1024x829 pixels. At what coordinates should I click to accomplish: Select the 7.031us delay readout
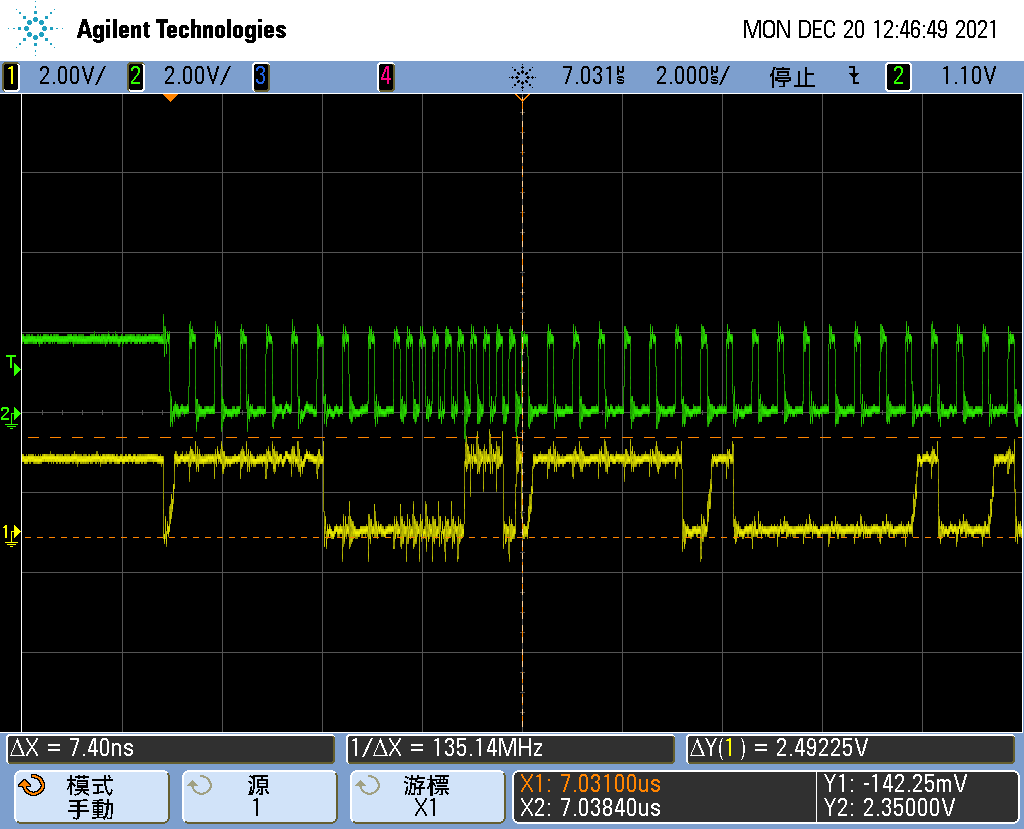coord(592,77)
